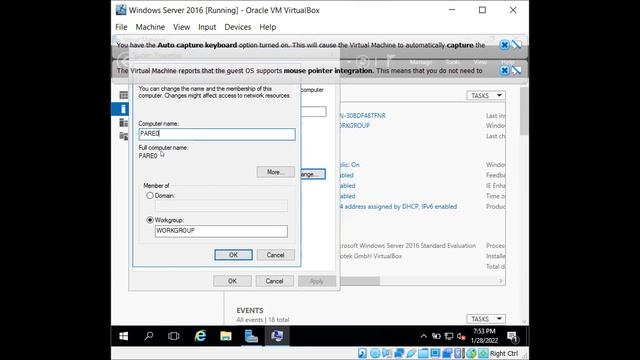Open the Windows Start menu in the guest
This screenshot has width=640, height=360.
coord(124,336)
